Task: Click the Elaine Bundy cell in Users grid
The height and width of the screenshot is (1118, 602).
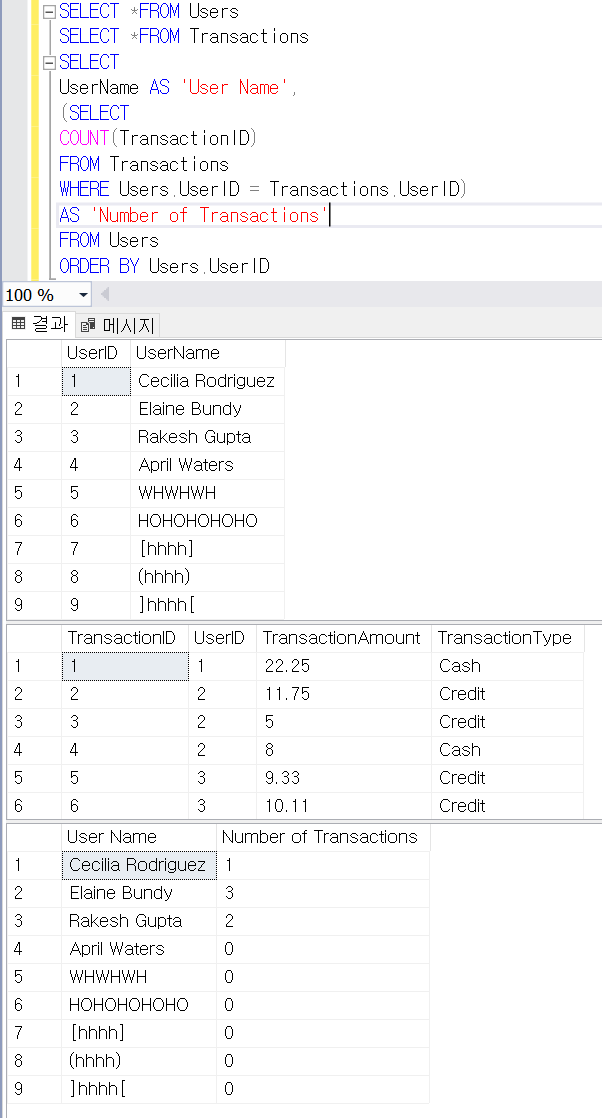Action: click(208, 409)
